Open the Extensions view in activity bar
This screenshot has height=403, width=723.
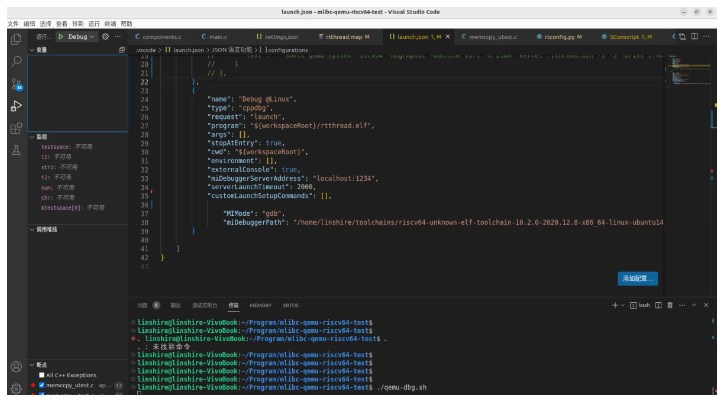click(x=15, y=128)
